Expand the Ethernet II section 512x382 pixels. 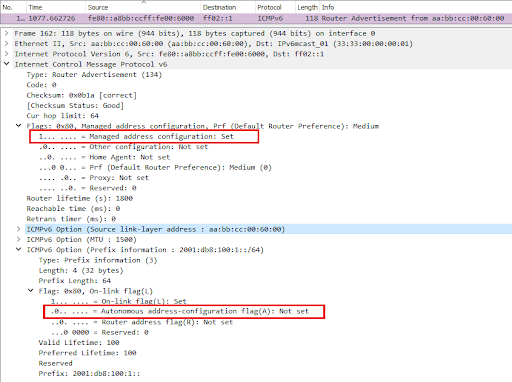pyautogui.click(x=6, y=44)
